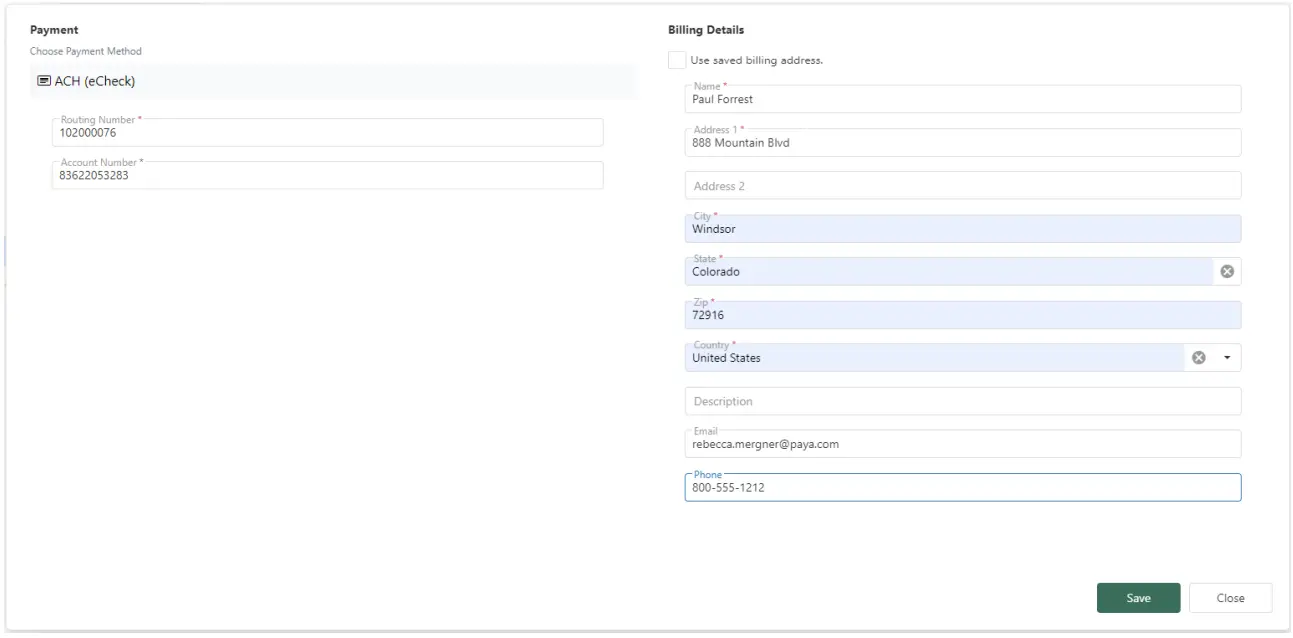Click the Close button
This screenshot has width=1293, height=638.
point(1229,597)
